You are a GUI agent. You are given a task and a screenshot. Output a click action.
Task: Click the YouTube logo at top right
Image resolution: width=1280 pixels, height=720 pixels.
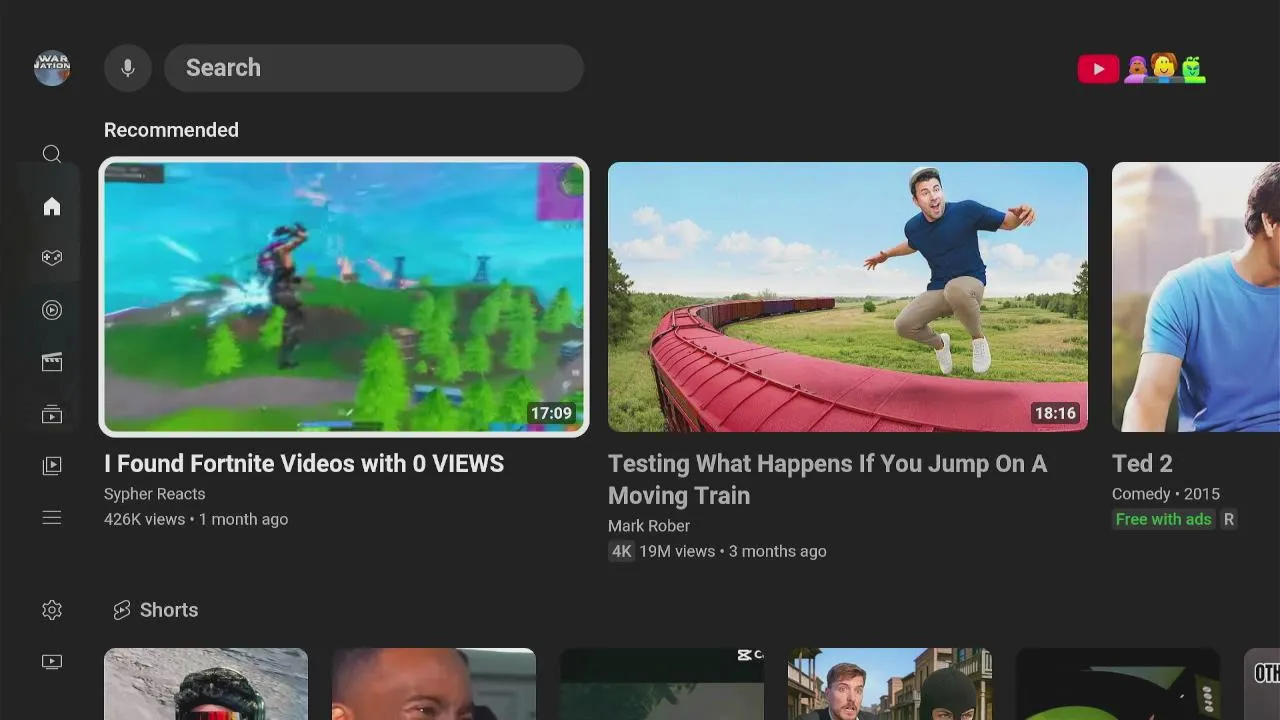pos(1098,68)
